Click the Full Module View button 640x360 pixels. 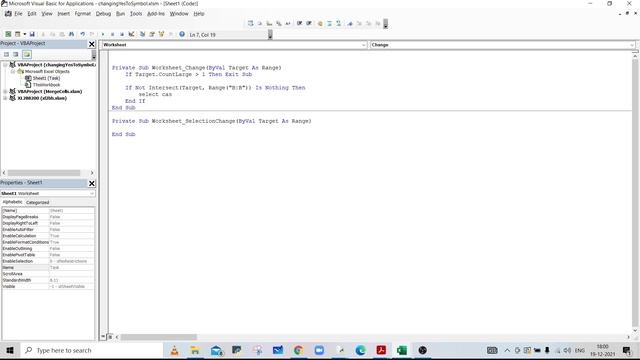(x=110, y=337)
